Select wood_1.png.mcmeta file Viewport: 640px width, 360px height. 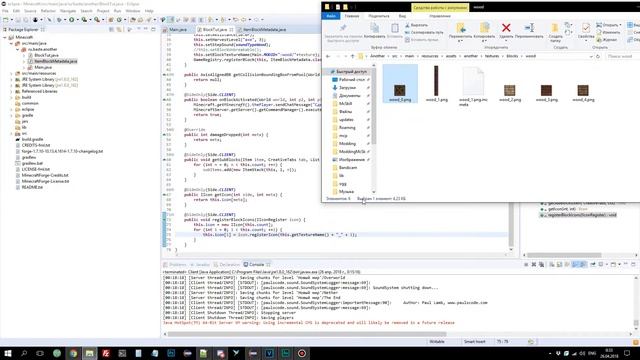pyautogui.click(x=473, y=86)
